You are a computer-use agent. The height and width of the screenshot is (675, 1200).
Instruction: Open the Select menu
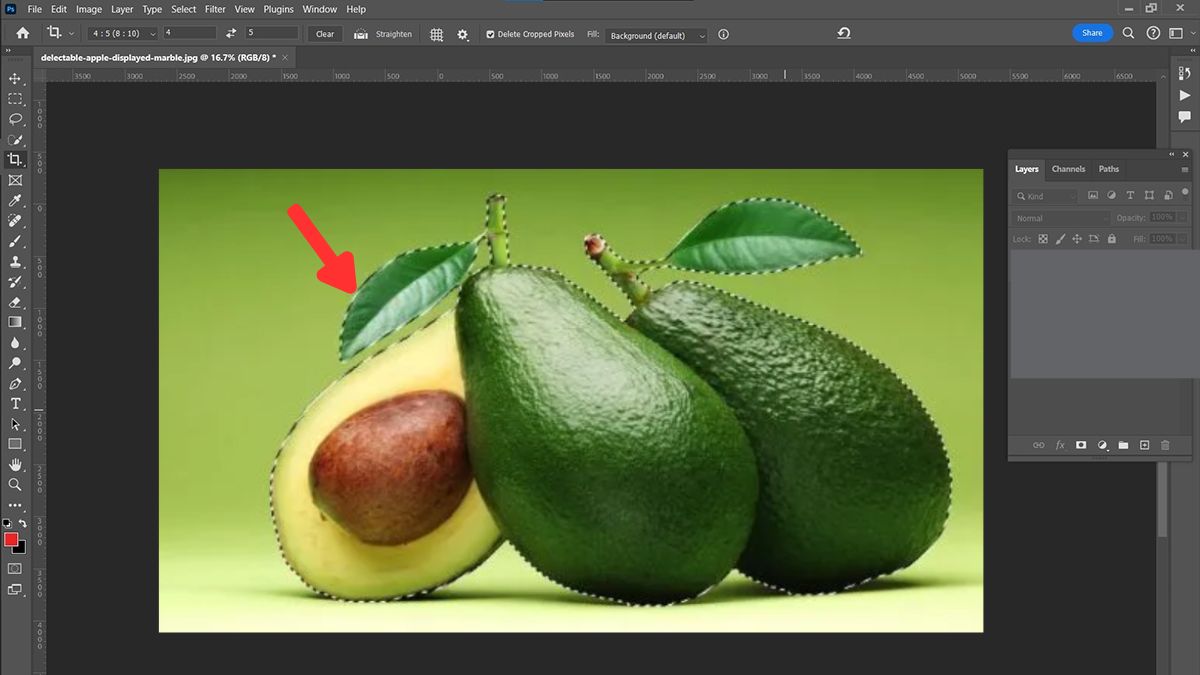183,9
